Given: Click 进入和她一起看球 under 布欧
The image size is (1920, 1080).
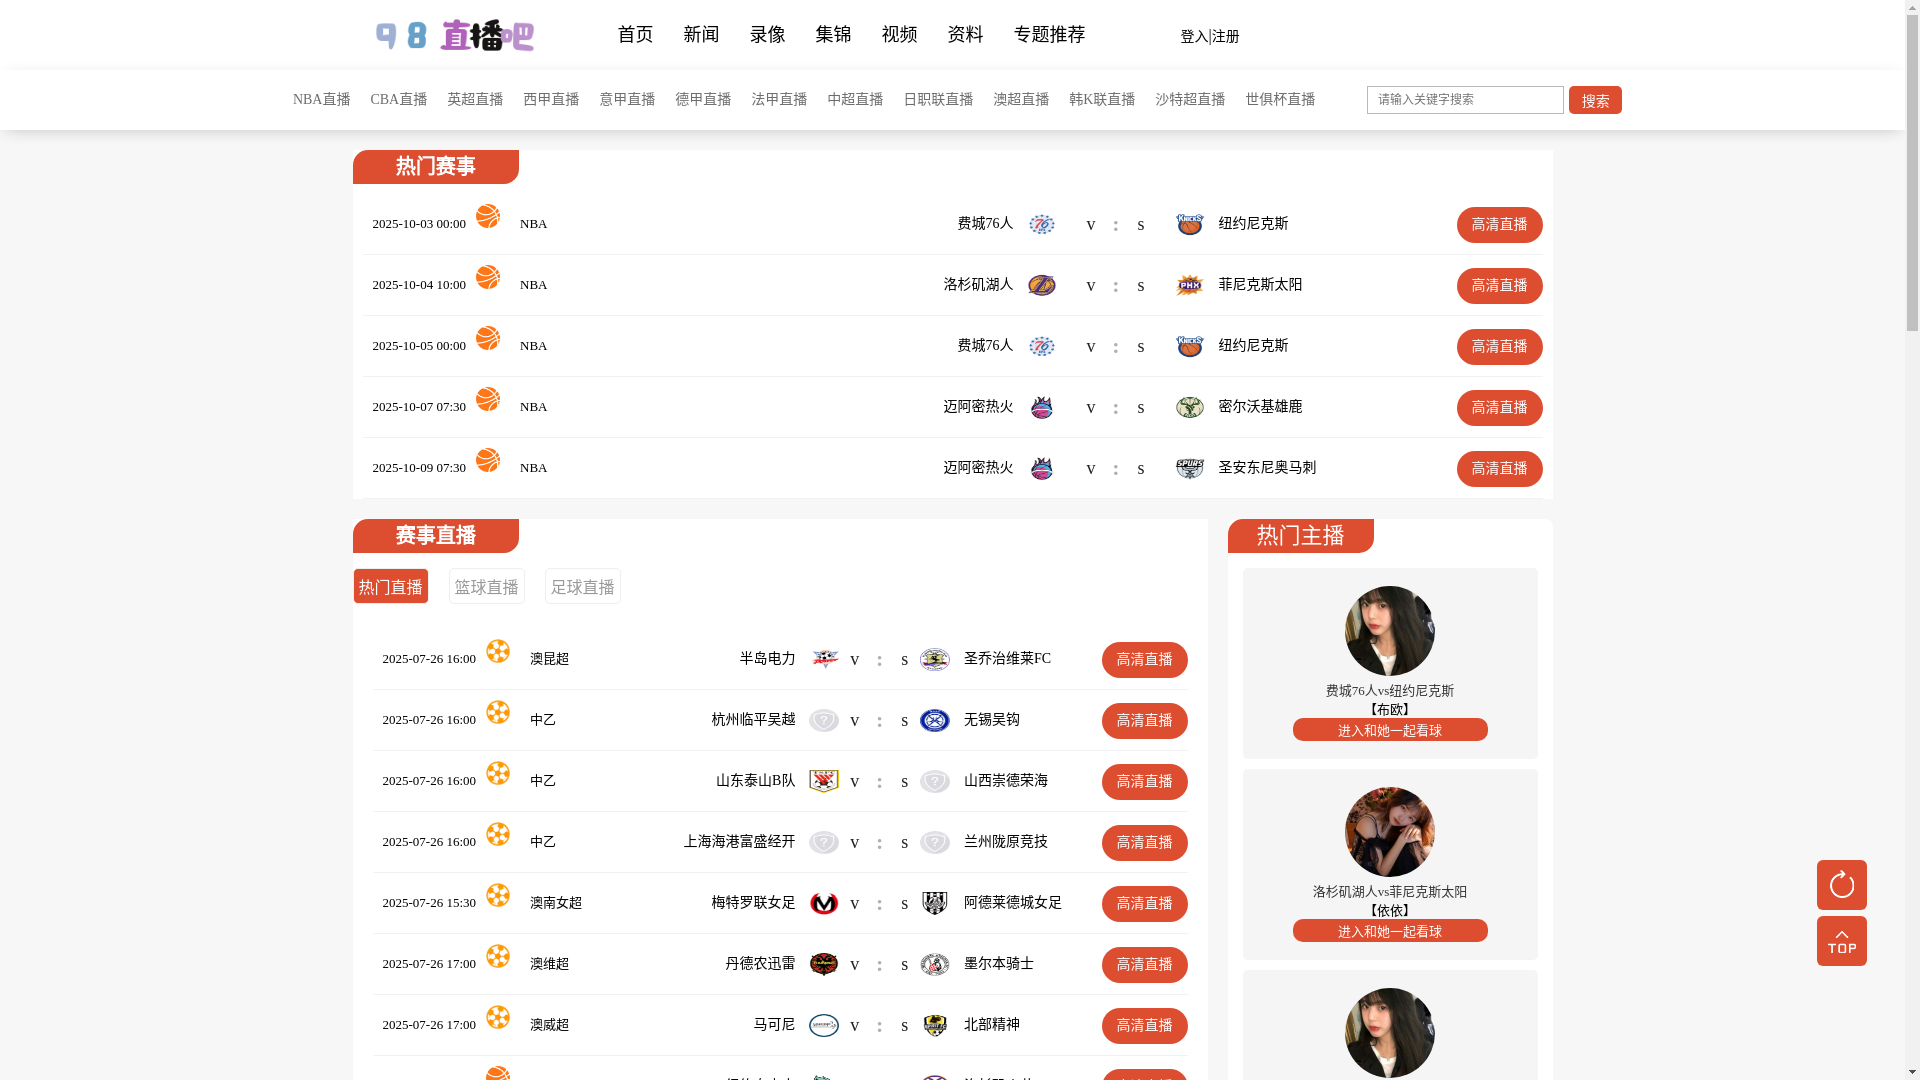Looking at the screenshot, I should tap(1390, 730).
